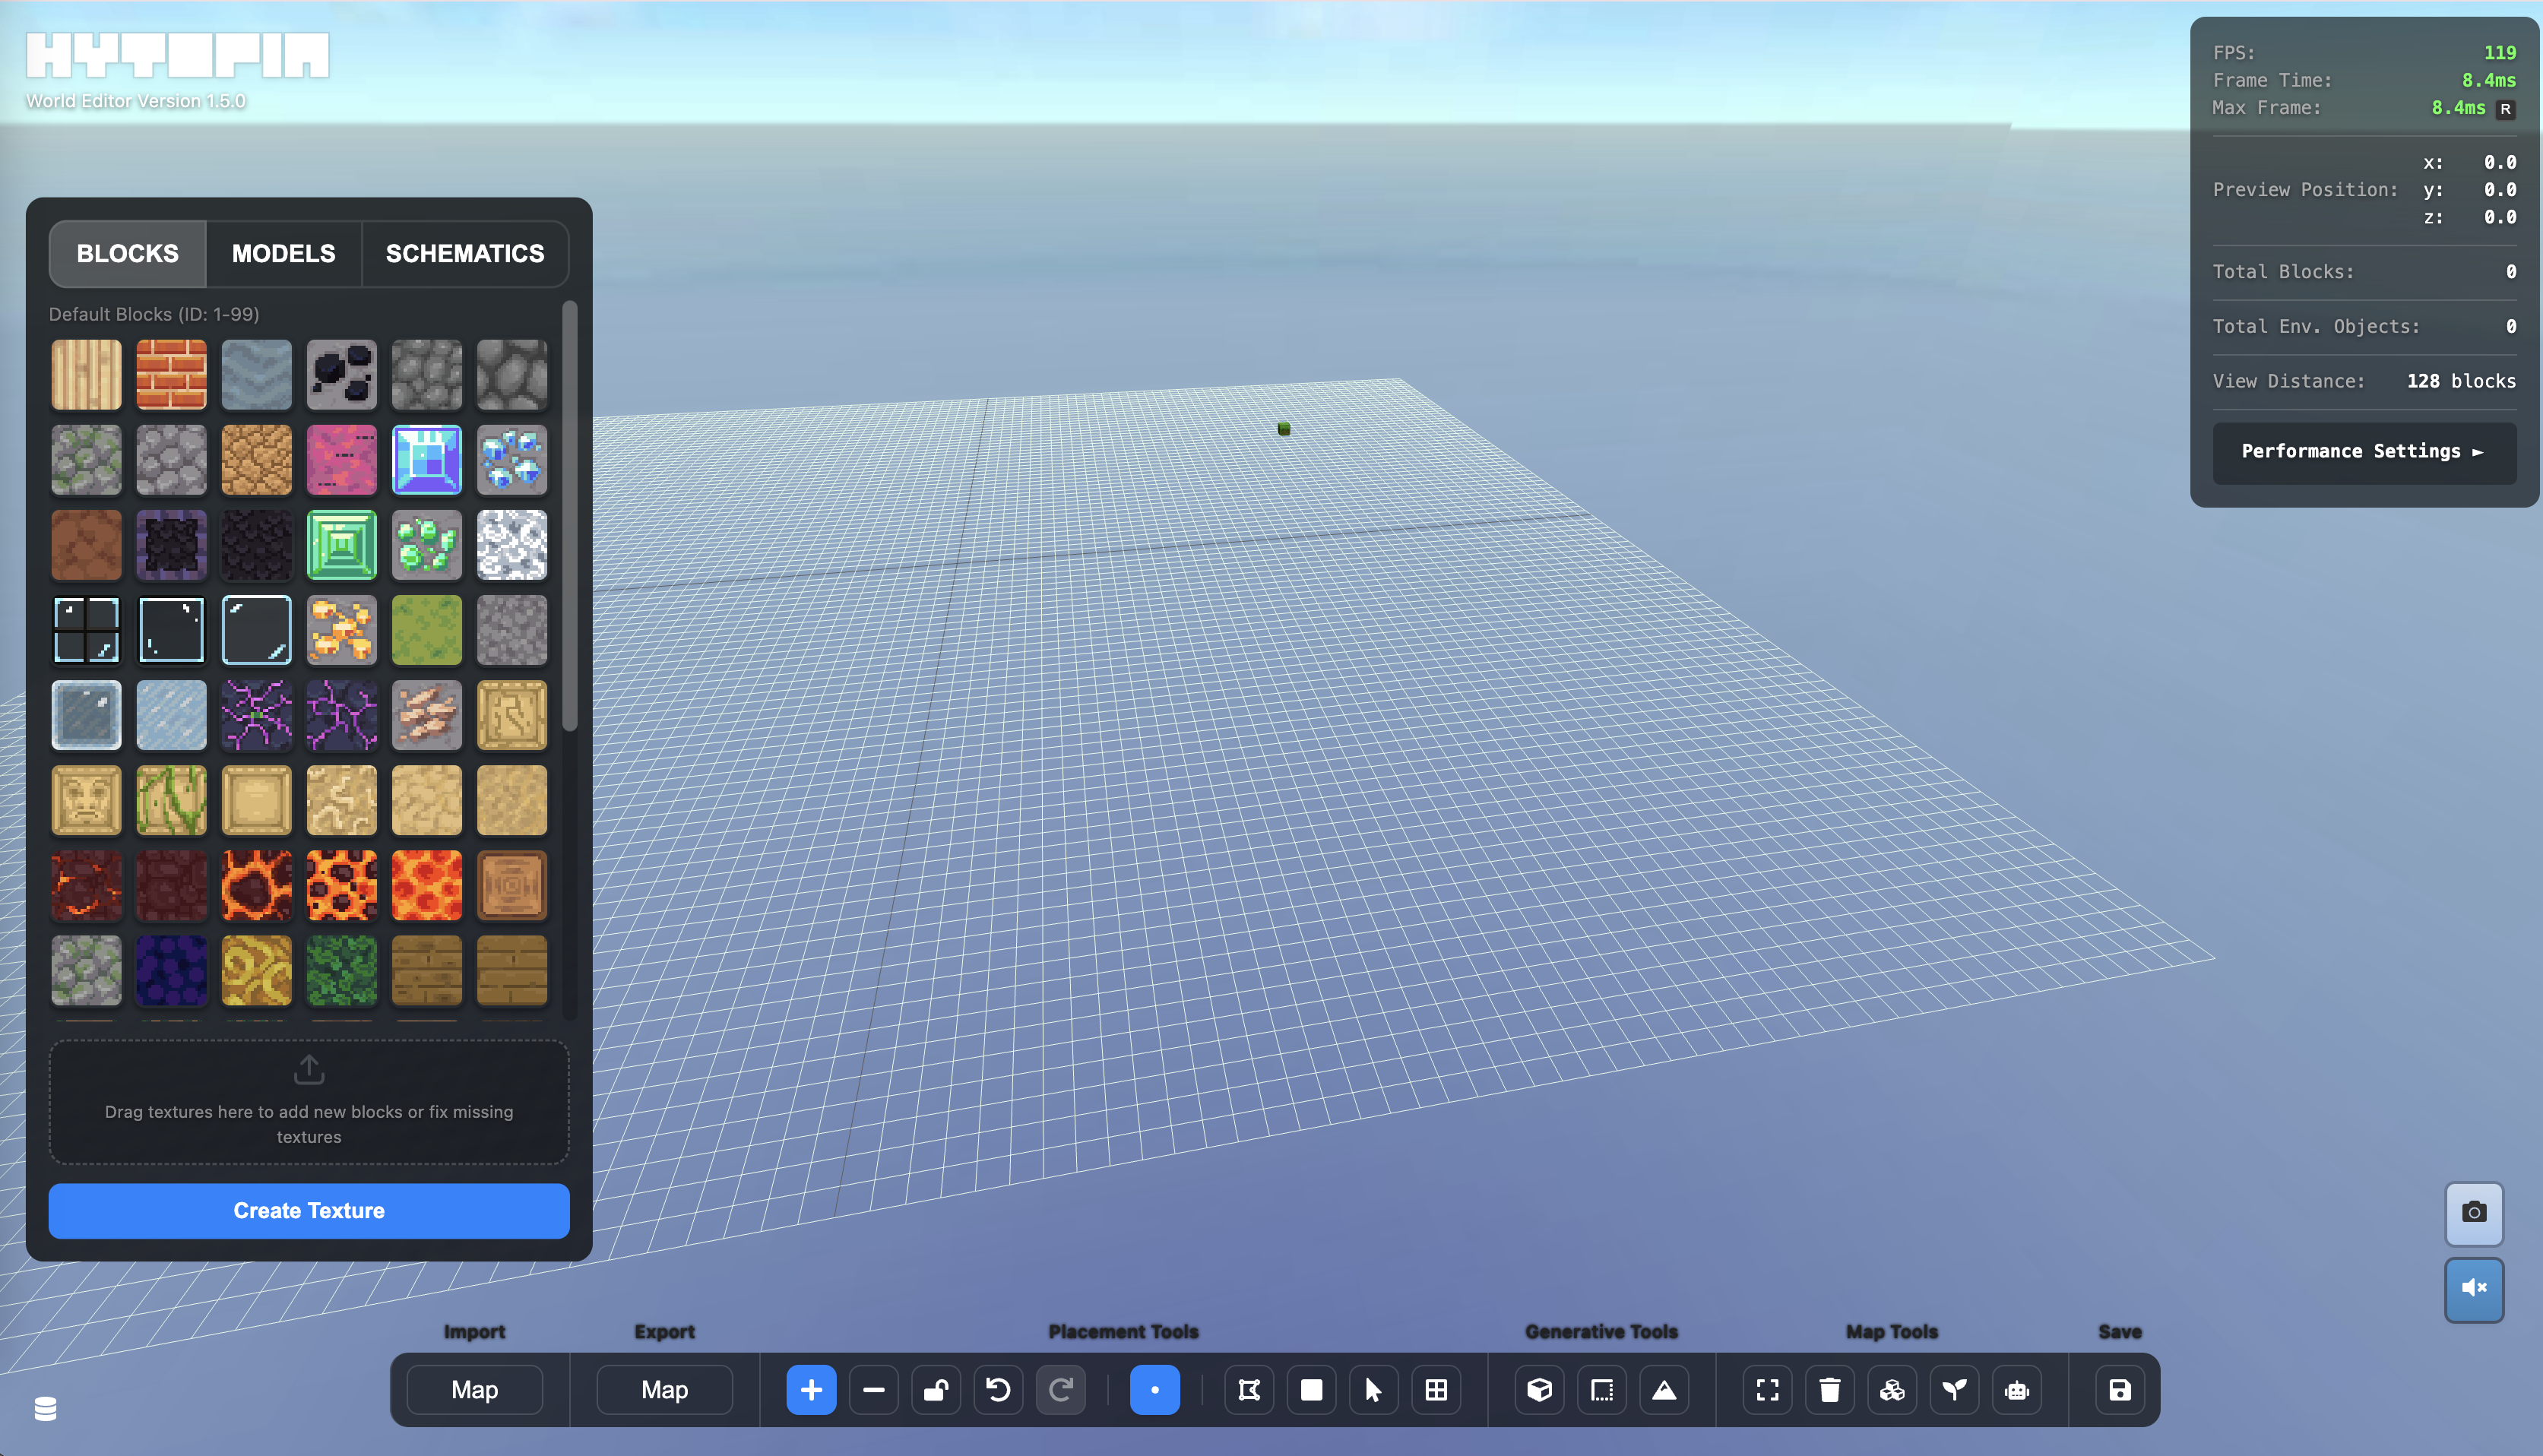Clear the map using the trash icon
Image resolution: width=2543 pixels, height=1456 pixels.
pos(1829,1390)
